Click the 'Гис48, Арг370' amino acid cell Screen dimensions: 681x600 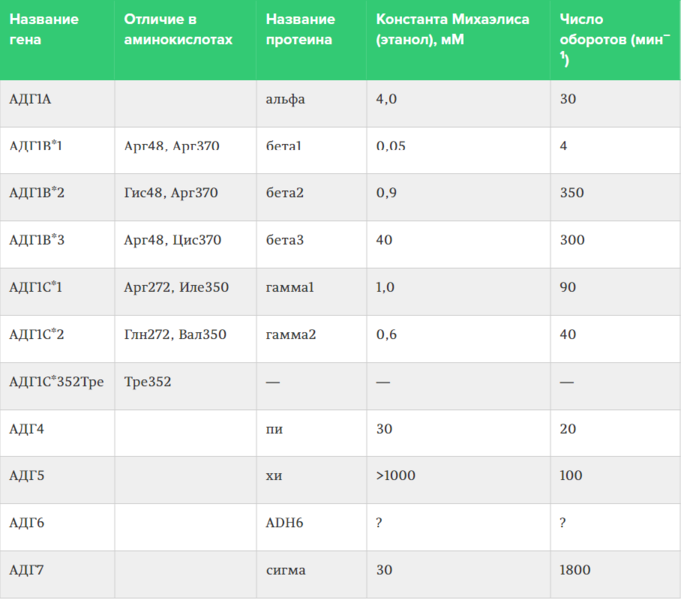[185, 197]
